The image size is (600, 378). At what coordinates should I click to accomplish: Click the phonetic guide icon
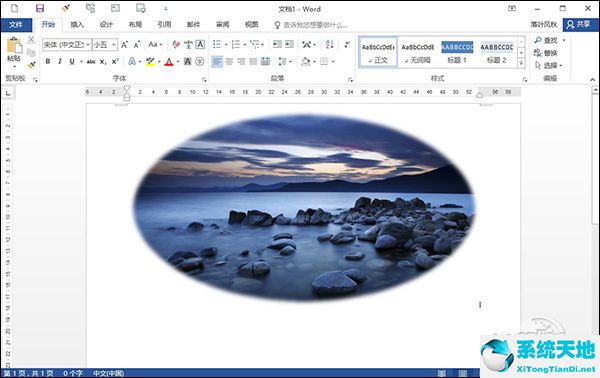188,44
